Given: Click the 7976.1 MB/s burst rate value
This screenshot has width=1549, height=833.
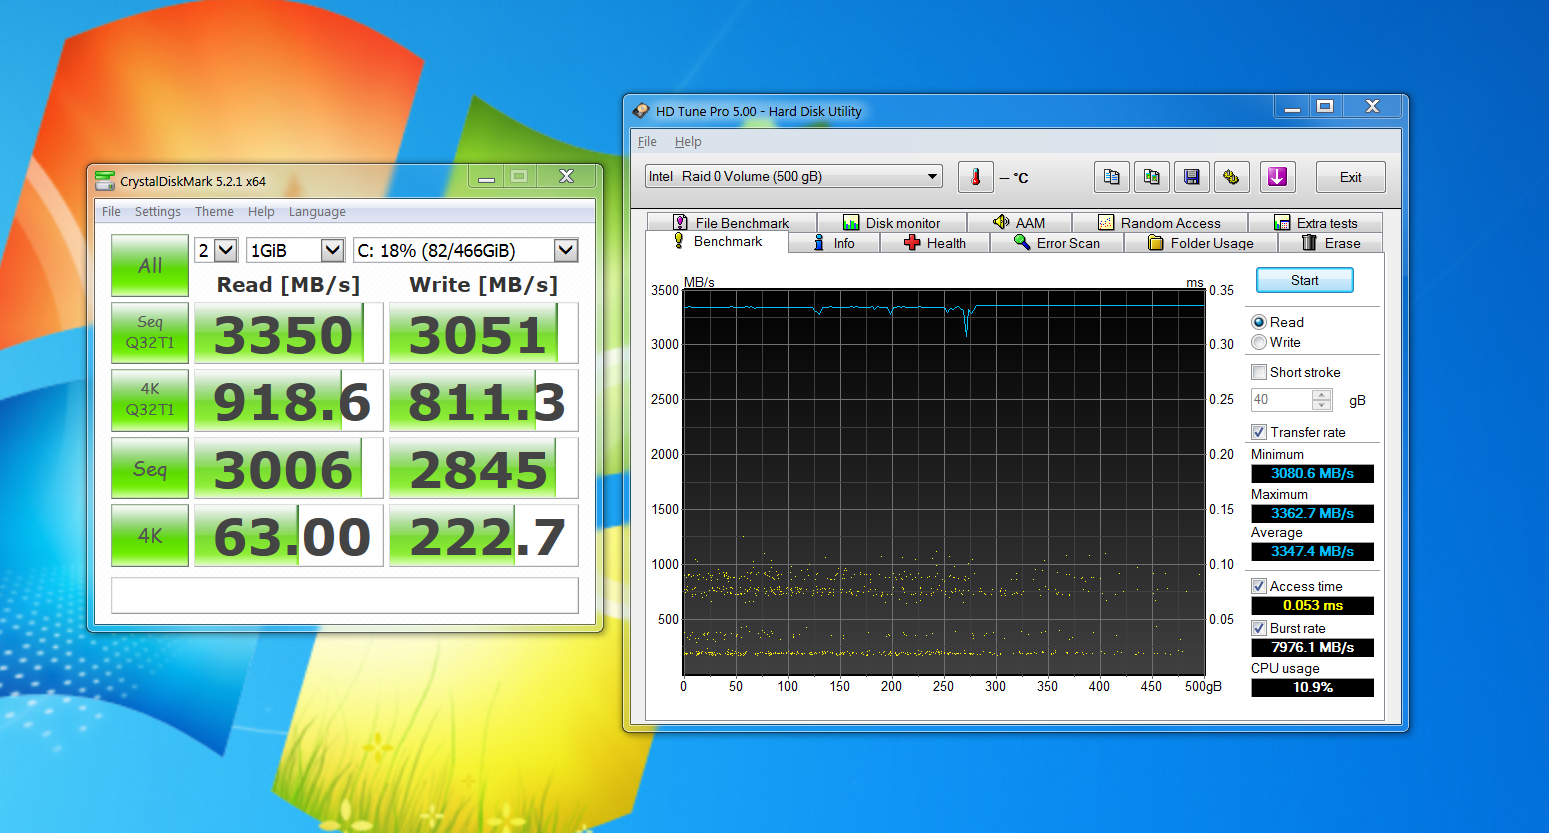Looking at the screenshot, I should pos(1312,648).
